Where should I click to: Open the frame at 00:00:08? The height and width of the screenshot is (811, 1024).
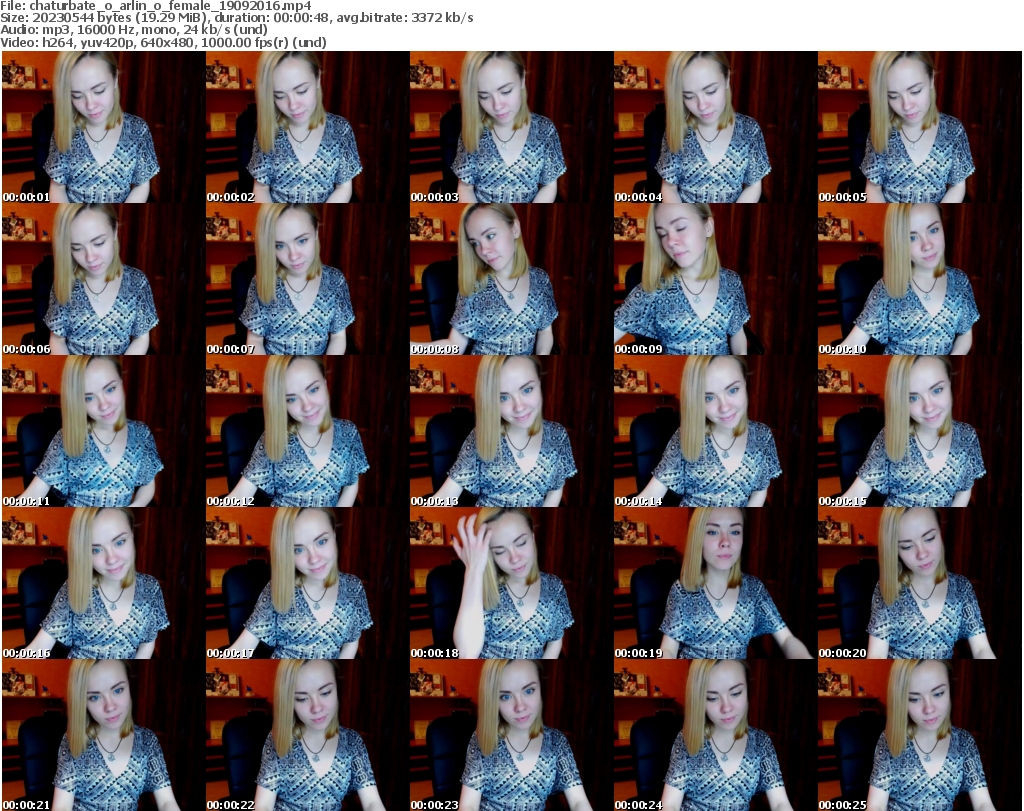511,279
